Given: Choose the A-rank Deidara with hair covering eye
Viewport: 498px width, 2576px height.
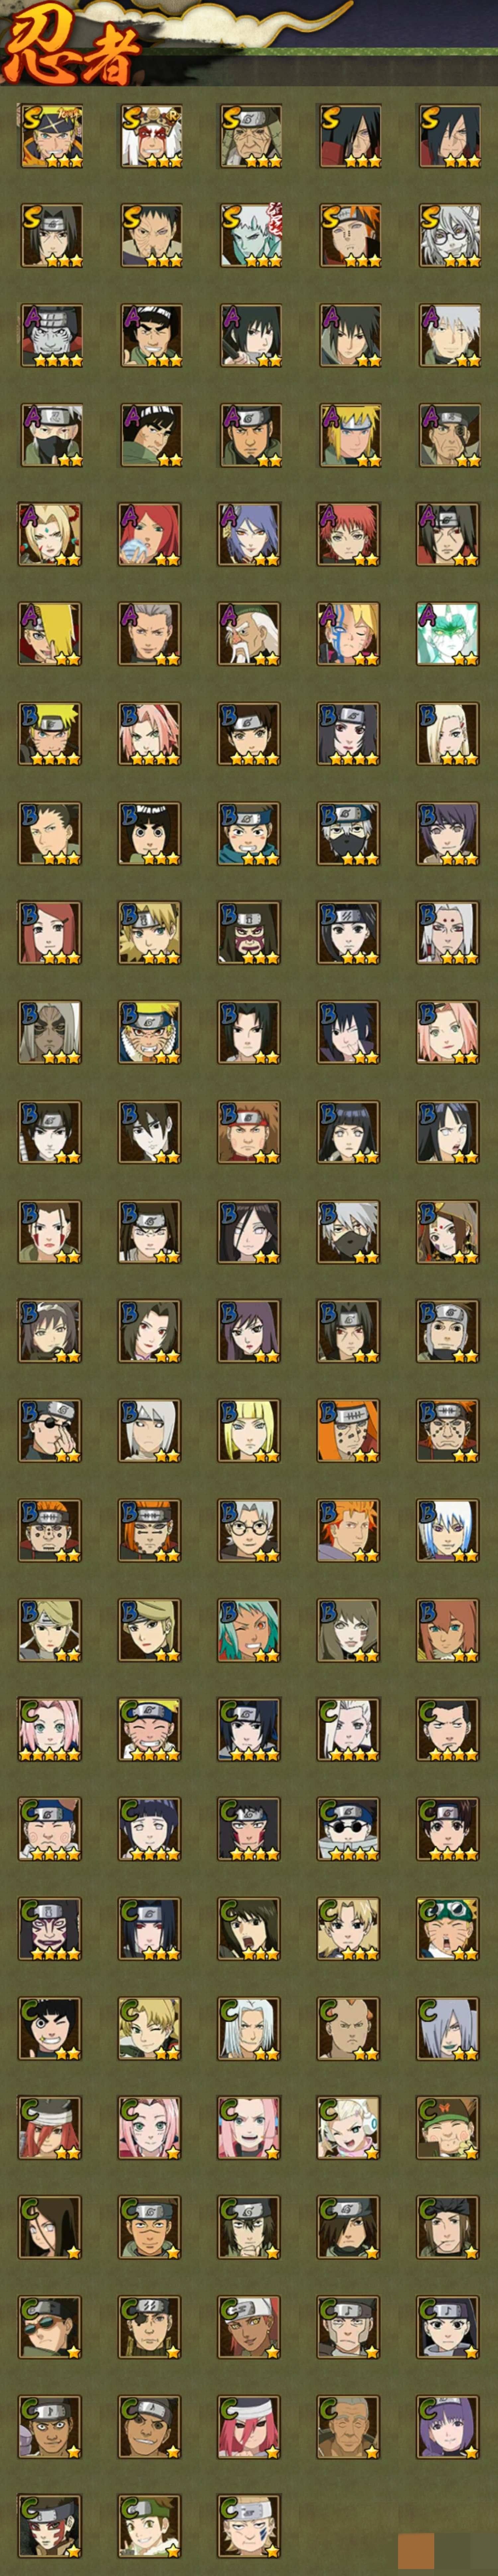Looking at the screenshot, I should (50, 634).
